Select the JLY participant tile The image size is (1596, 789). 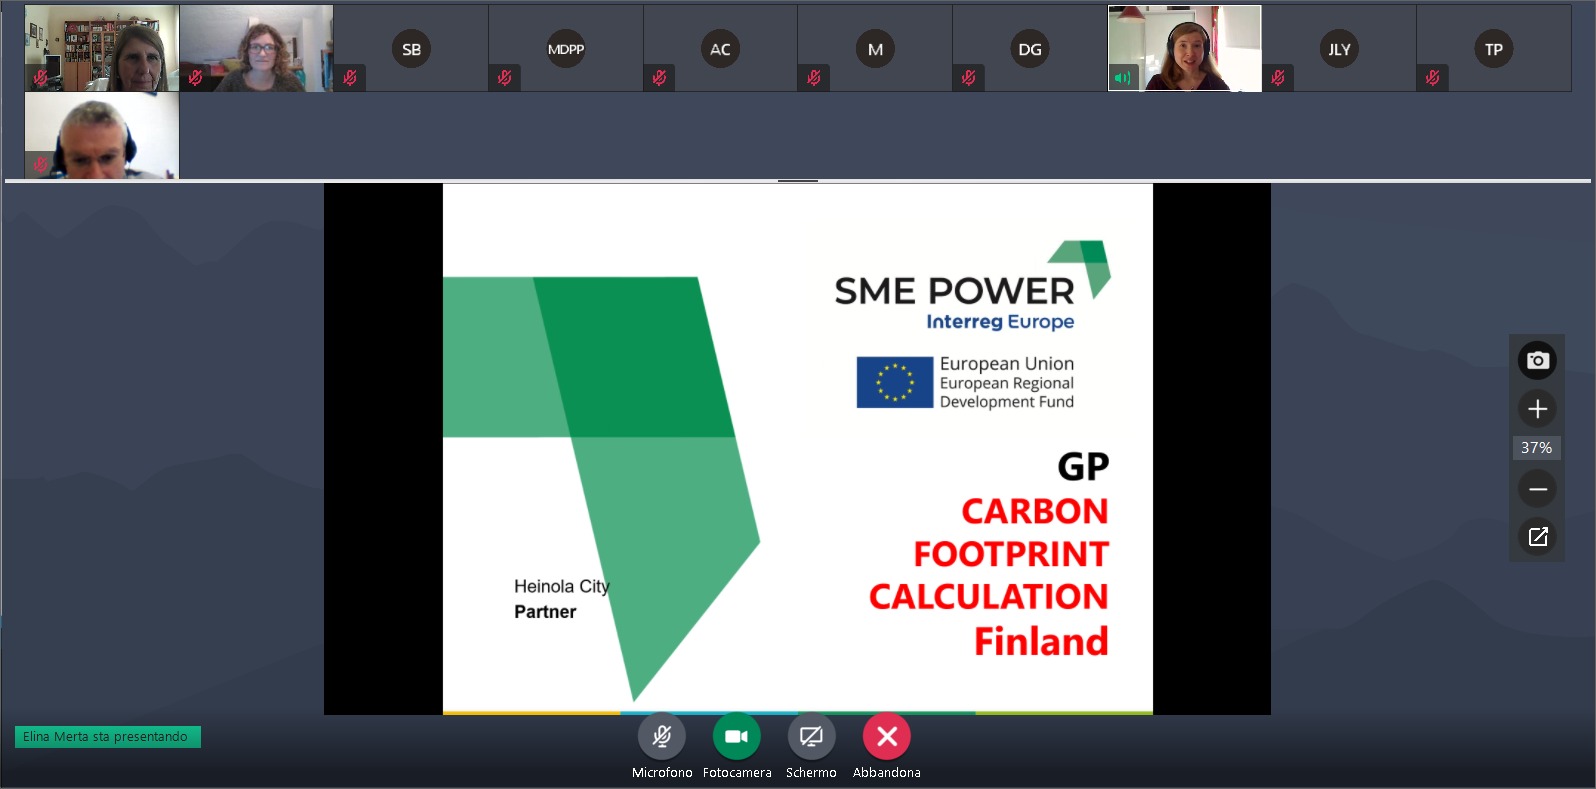coord(1339,48)
